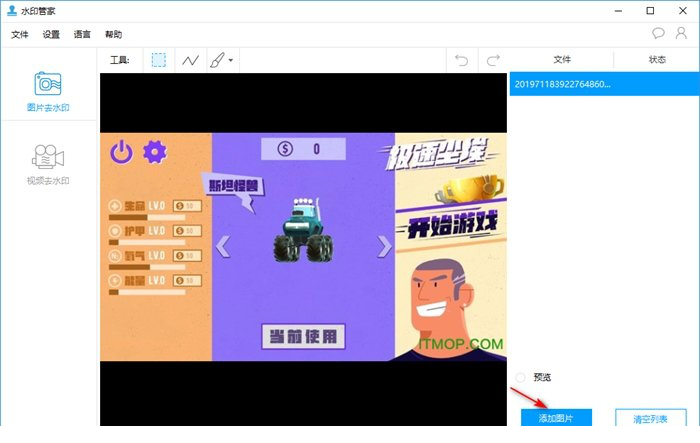Select the rectangle selection tool
This screenshot has height=443, width=700.
pyautogui.click(x=158, y=60)
